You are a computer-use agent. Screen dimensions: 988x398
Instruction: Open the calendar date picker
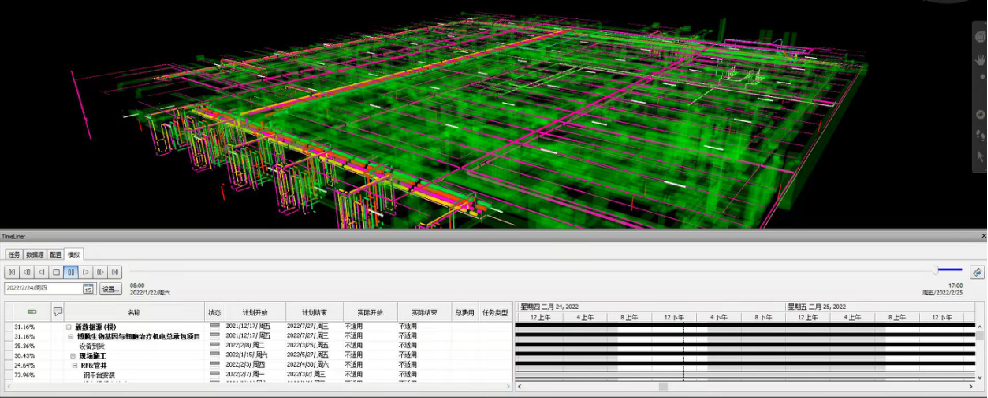[88, 289]
